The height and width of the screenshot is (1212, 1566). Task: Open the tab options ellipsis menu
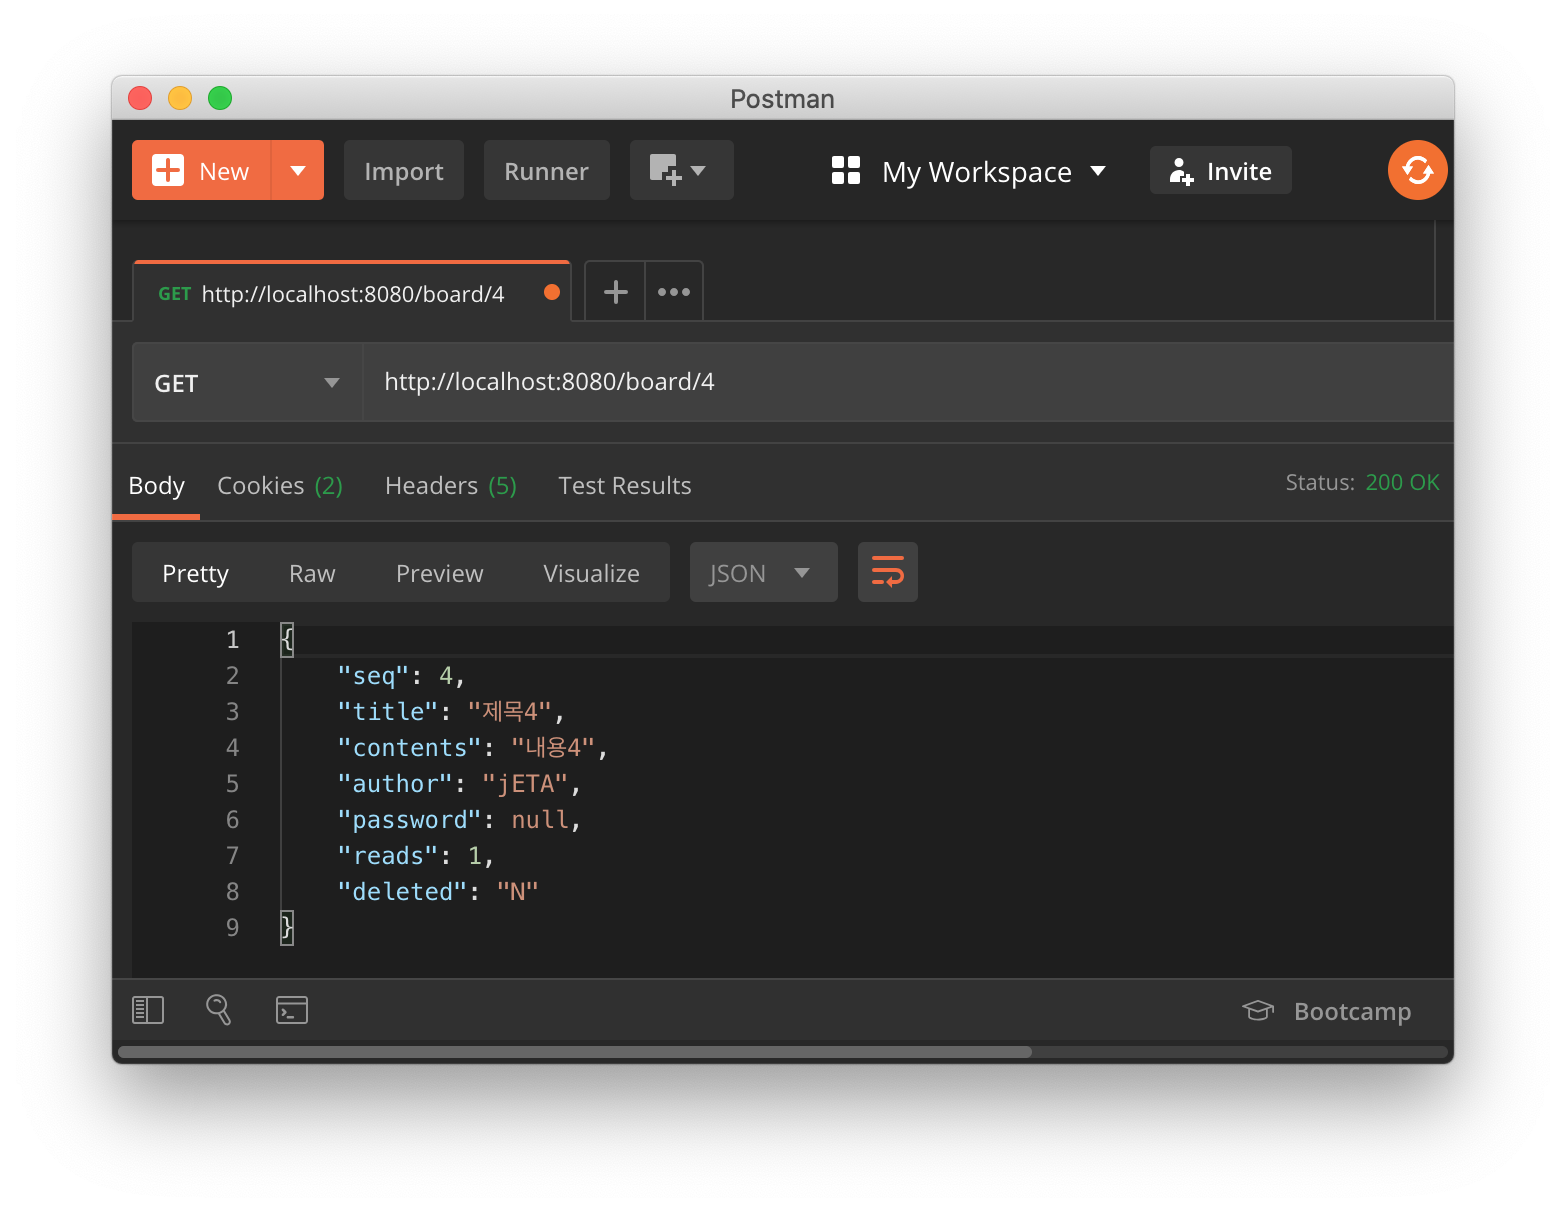click(x=674, y=291)
